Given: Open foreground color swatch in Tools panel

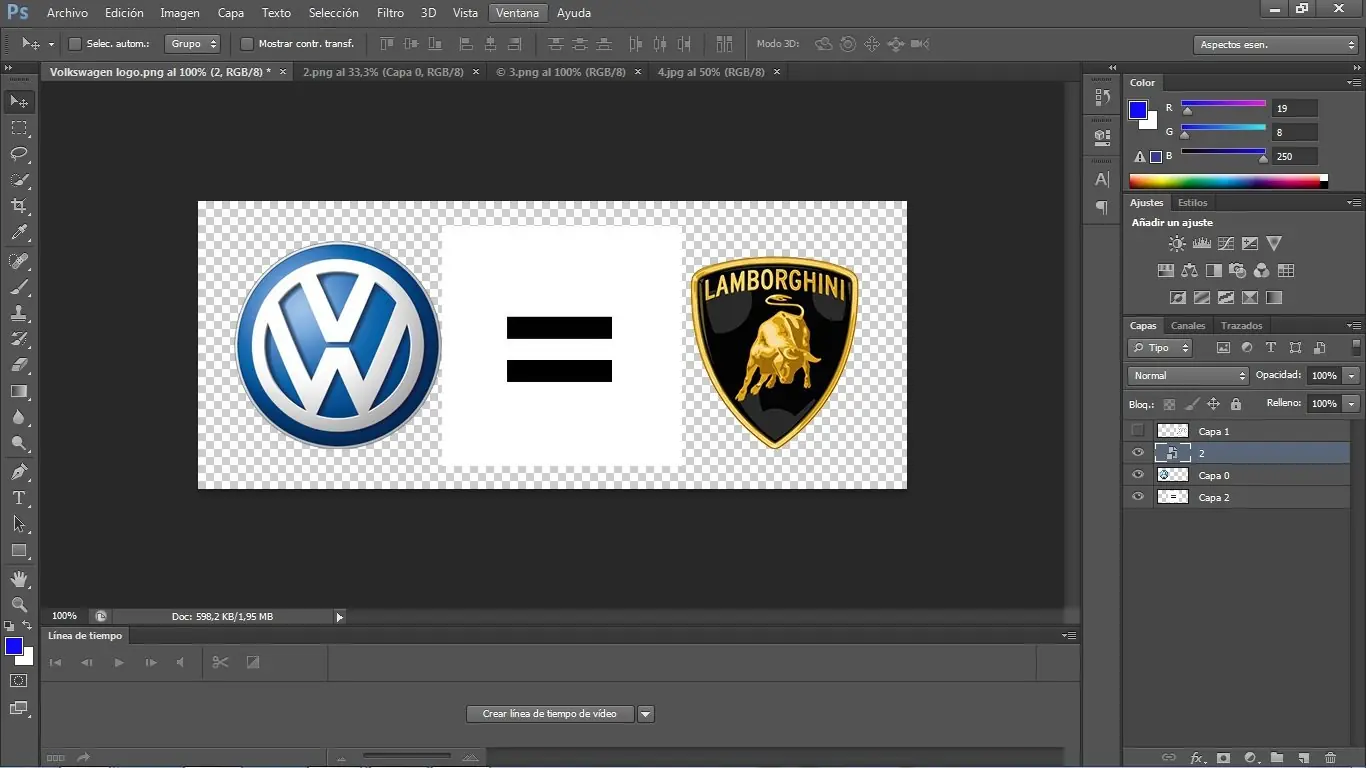Looking at the screenshot, I should coord(14,646).
